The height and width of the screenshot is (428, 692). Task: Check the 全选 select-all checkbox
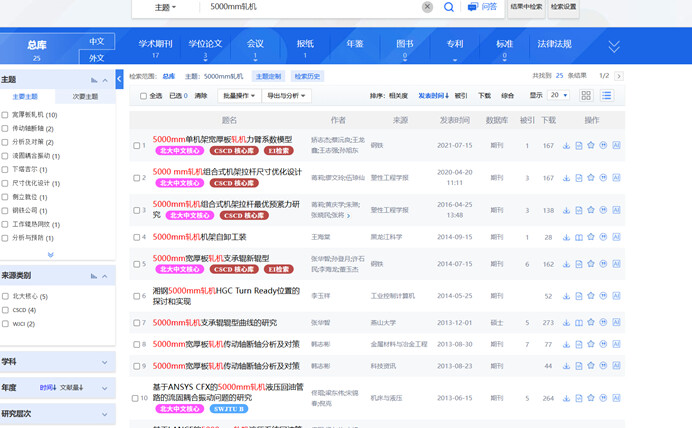click(143, 96)
